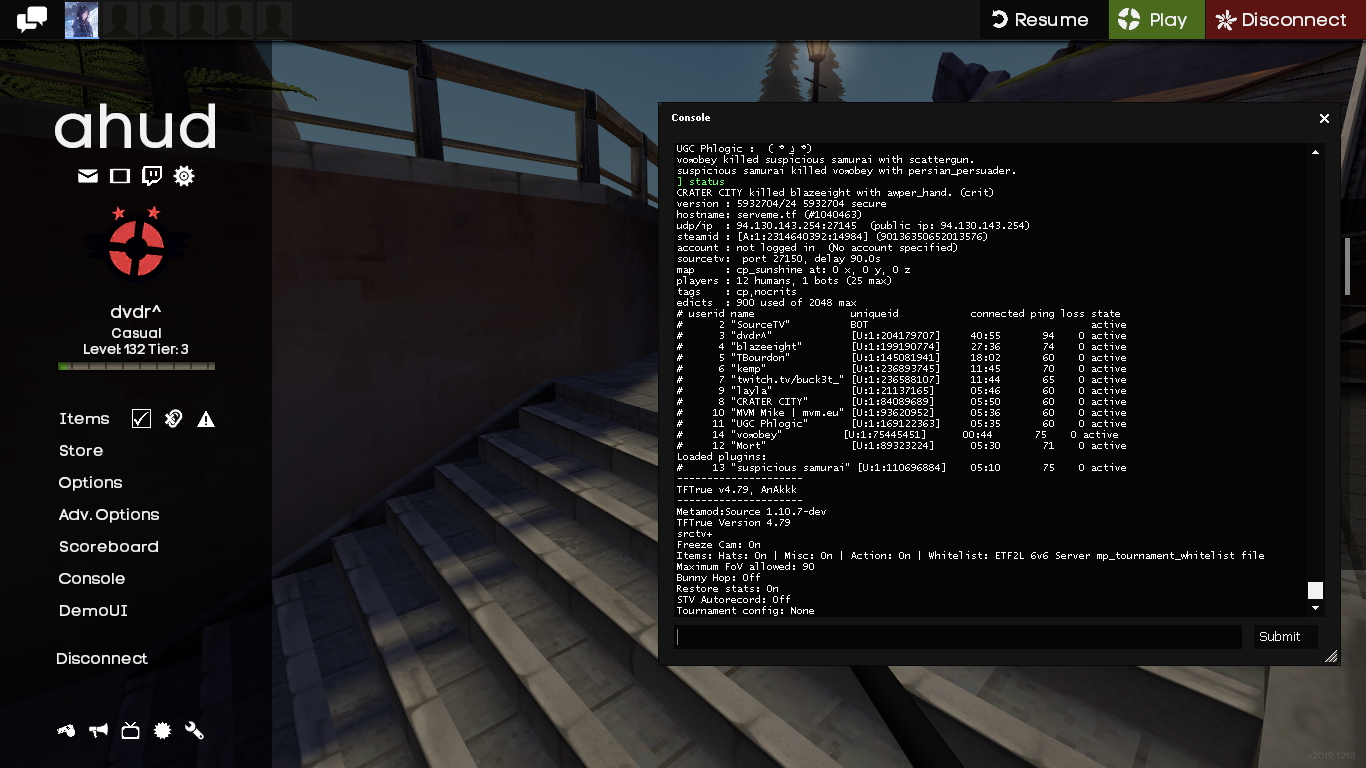This screenshot has height=768, width=1366.
Task: Focus the Console command input field
Action: [958, 637]
